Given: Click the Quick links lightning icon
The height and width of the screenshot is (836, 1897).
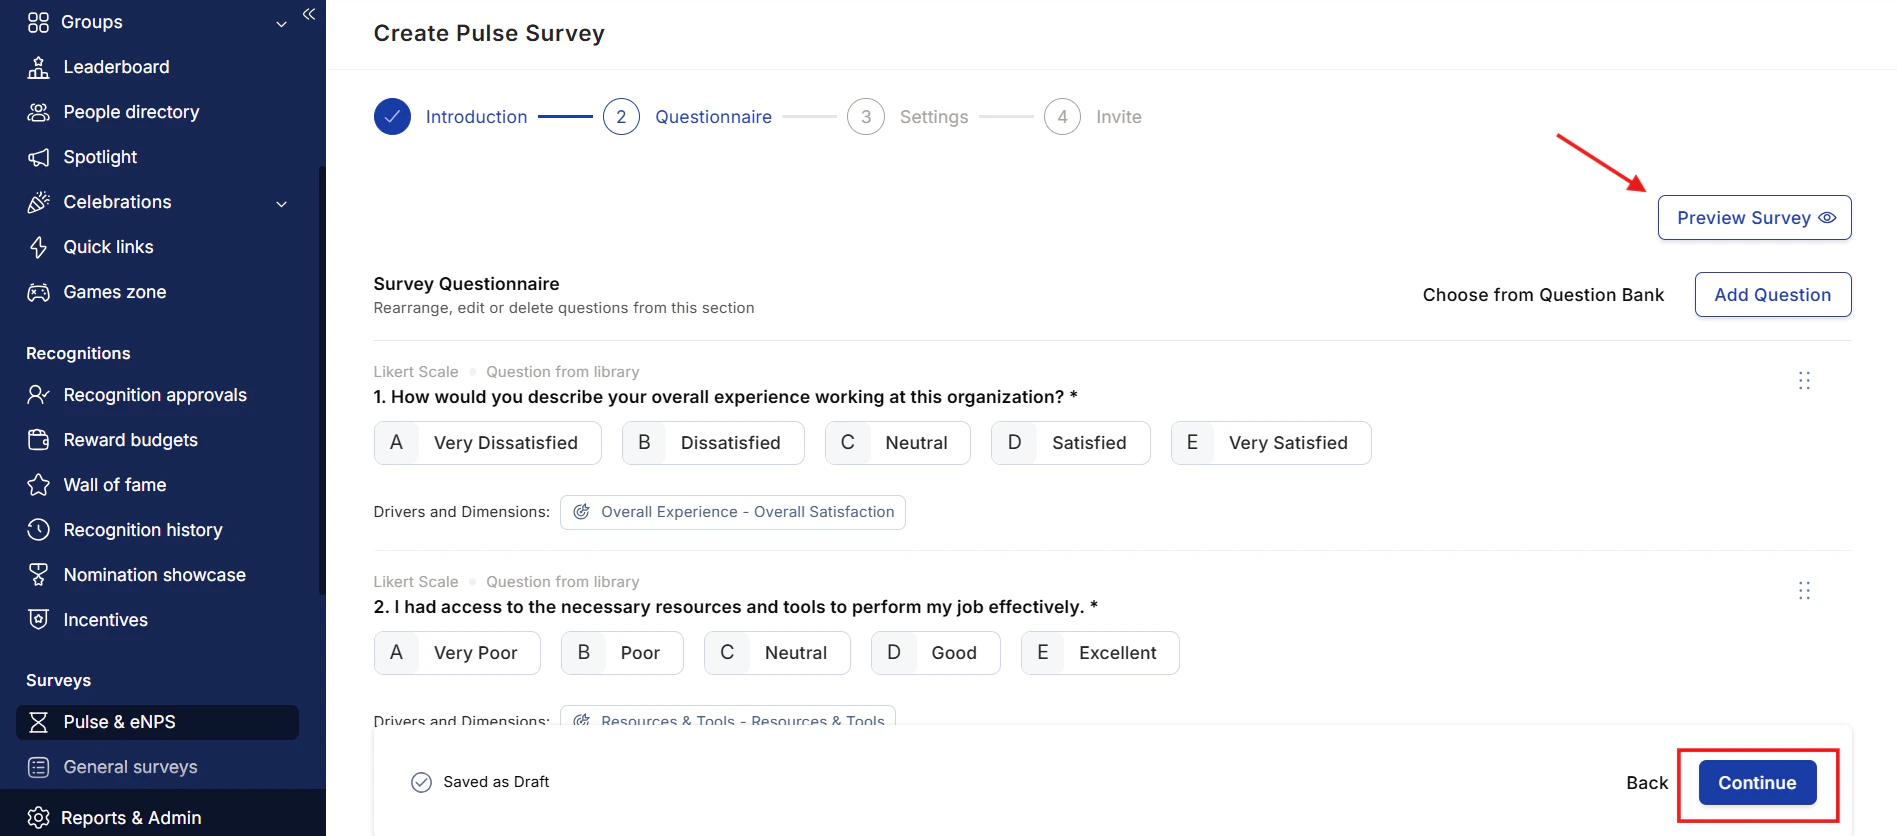Looking at the screenshot, I should tap(38, 247).
